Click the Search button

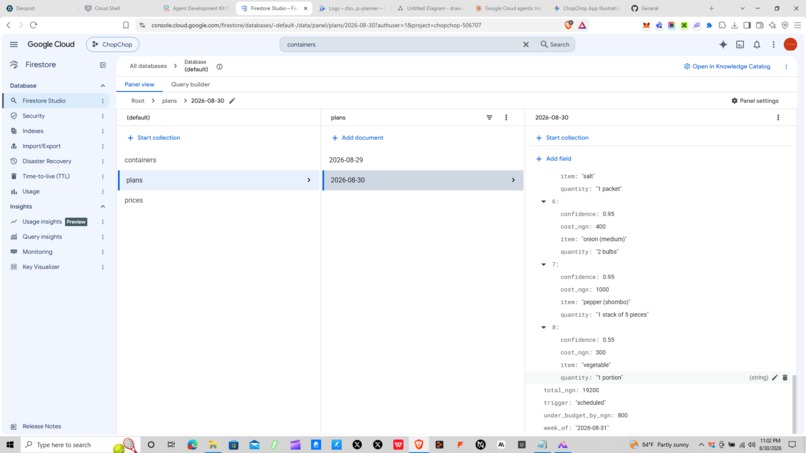point(555,45)
